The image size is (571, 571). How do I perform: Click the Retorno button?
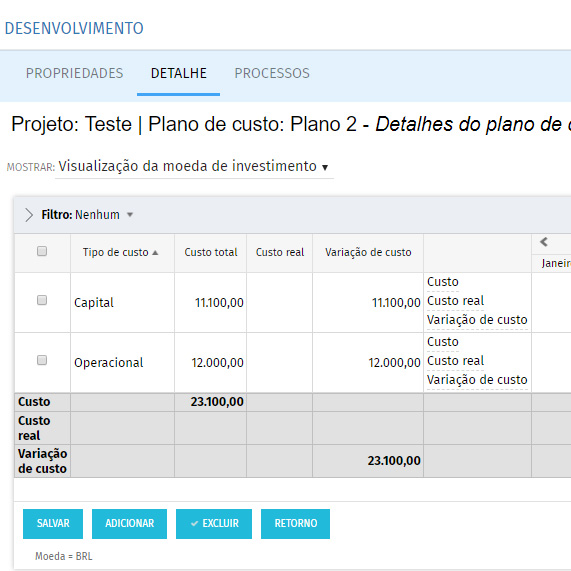tap(295, 524)
